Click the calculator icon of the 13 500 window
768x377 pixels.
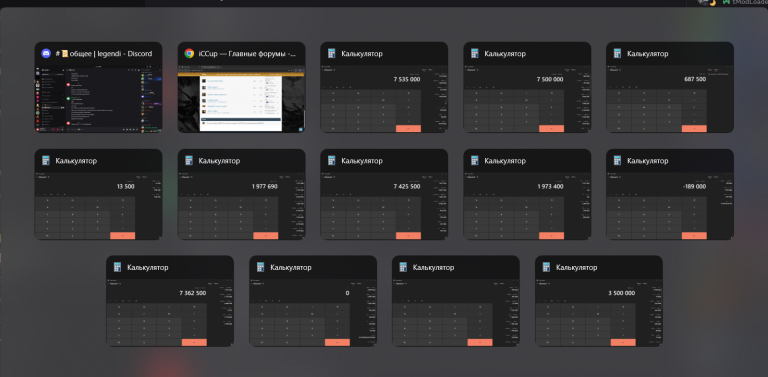(46, 161)
